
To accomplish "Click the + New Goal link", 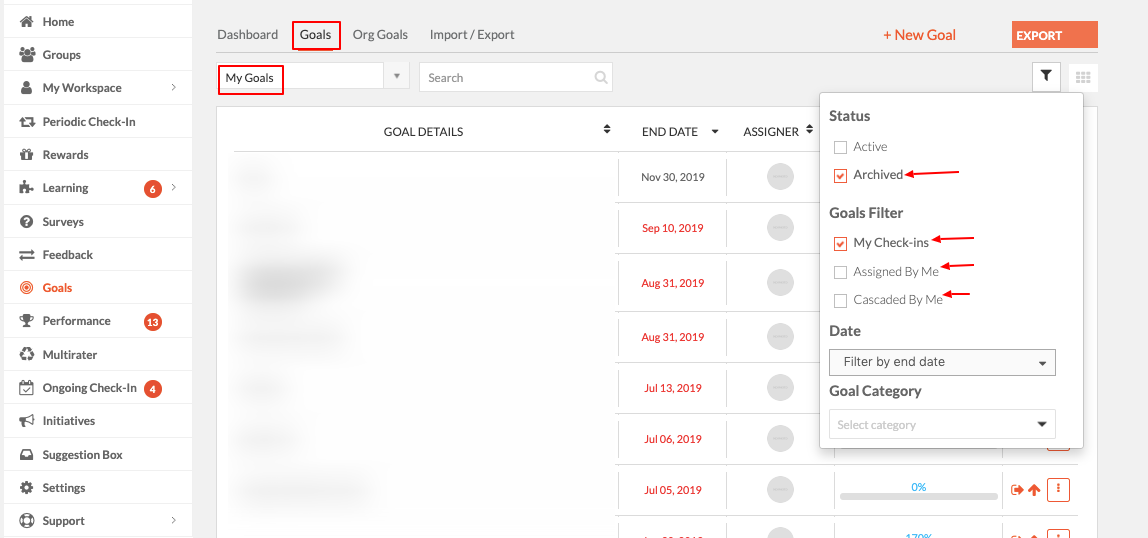I will click(x=920, y=35).
